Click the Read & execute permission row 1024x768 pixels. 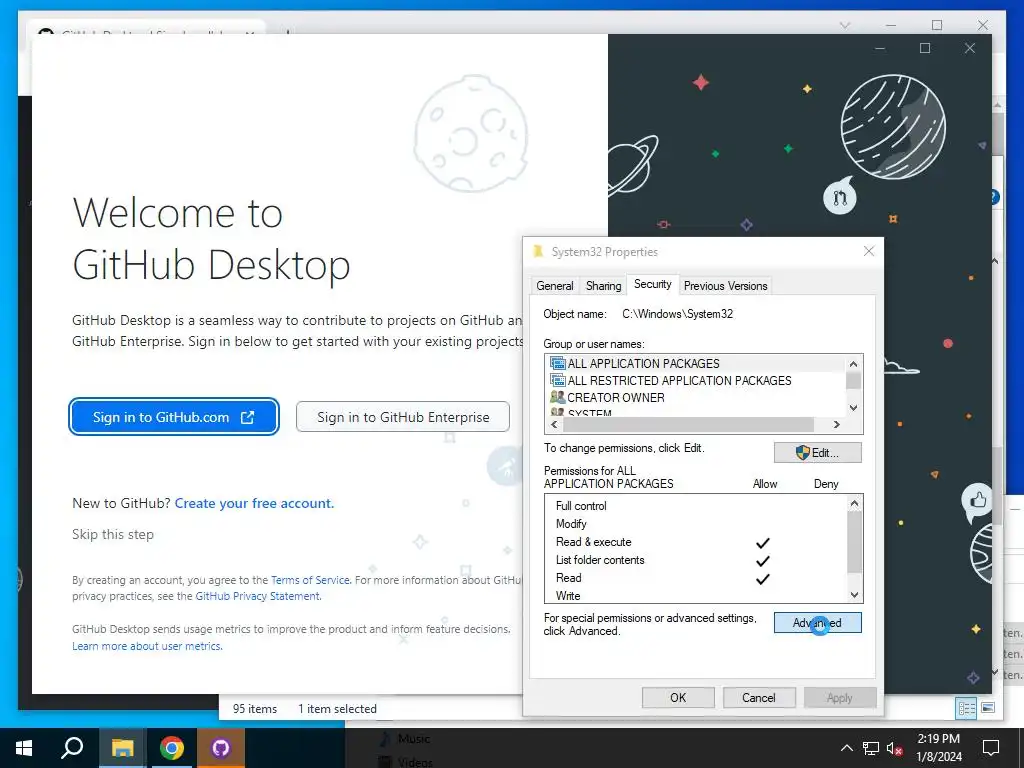click(696, 542)
